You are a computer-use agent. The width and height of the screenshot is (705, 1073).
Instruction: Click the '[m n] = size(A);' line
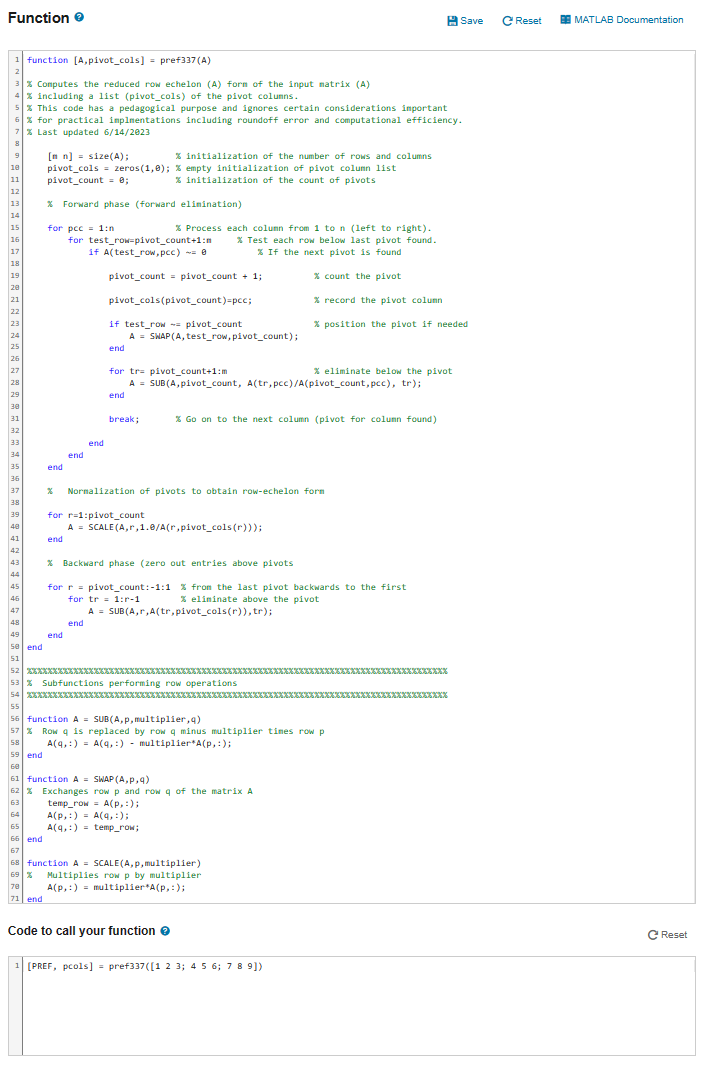pyautogui.click(x=88, y=156)
